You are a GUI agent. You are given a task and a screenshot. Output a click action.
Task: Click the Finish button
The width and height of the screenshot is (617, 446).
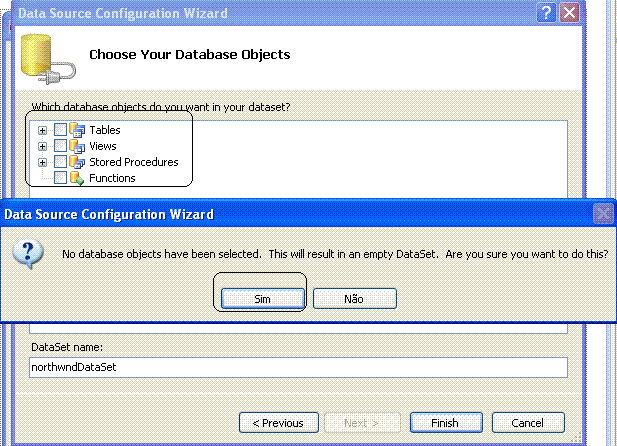(446, 423)
